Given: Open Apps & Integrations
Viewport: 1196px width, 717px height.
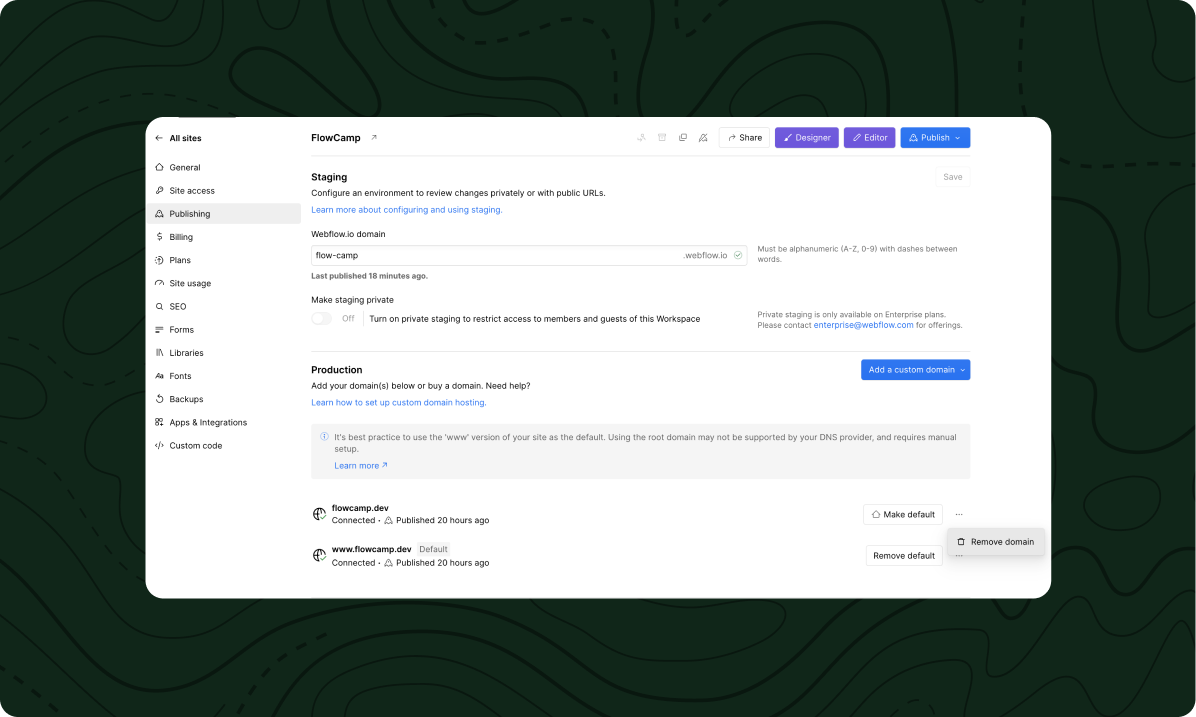Looking at the screenshot, I should 223,423.
